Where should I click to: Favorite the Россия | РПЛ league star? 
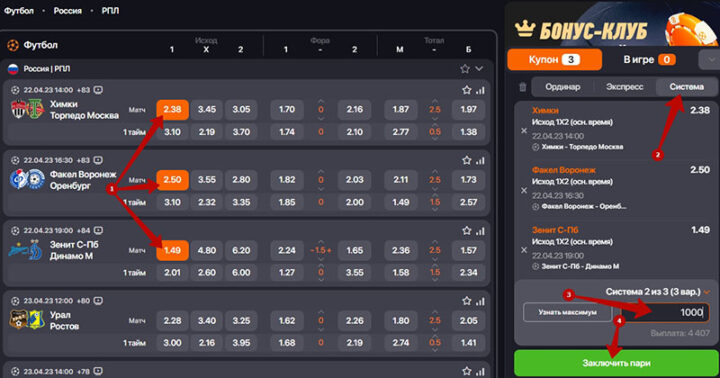[x=465, y=68]
